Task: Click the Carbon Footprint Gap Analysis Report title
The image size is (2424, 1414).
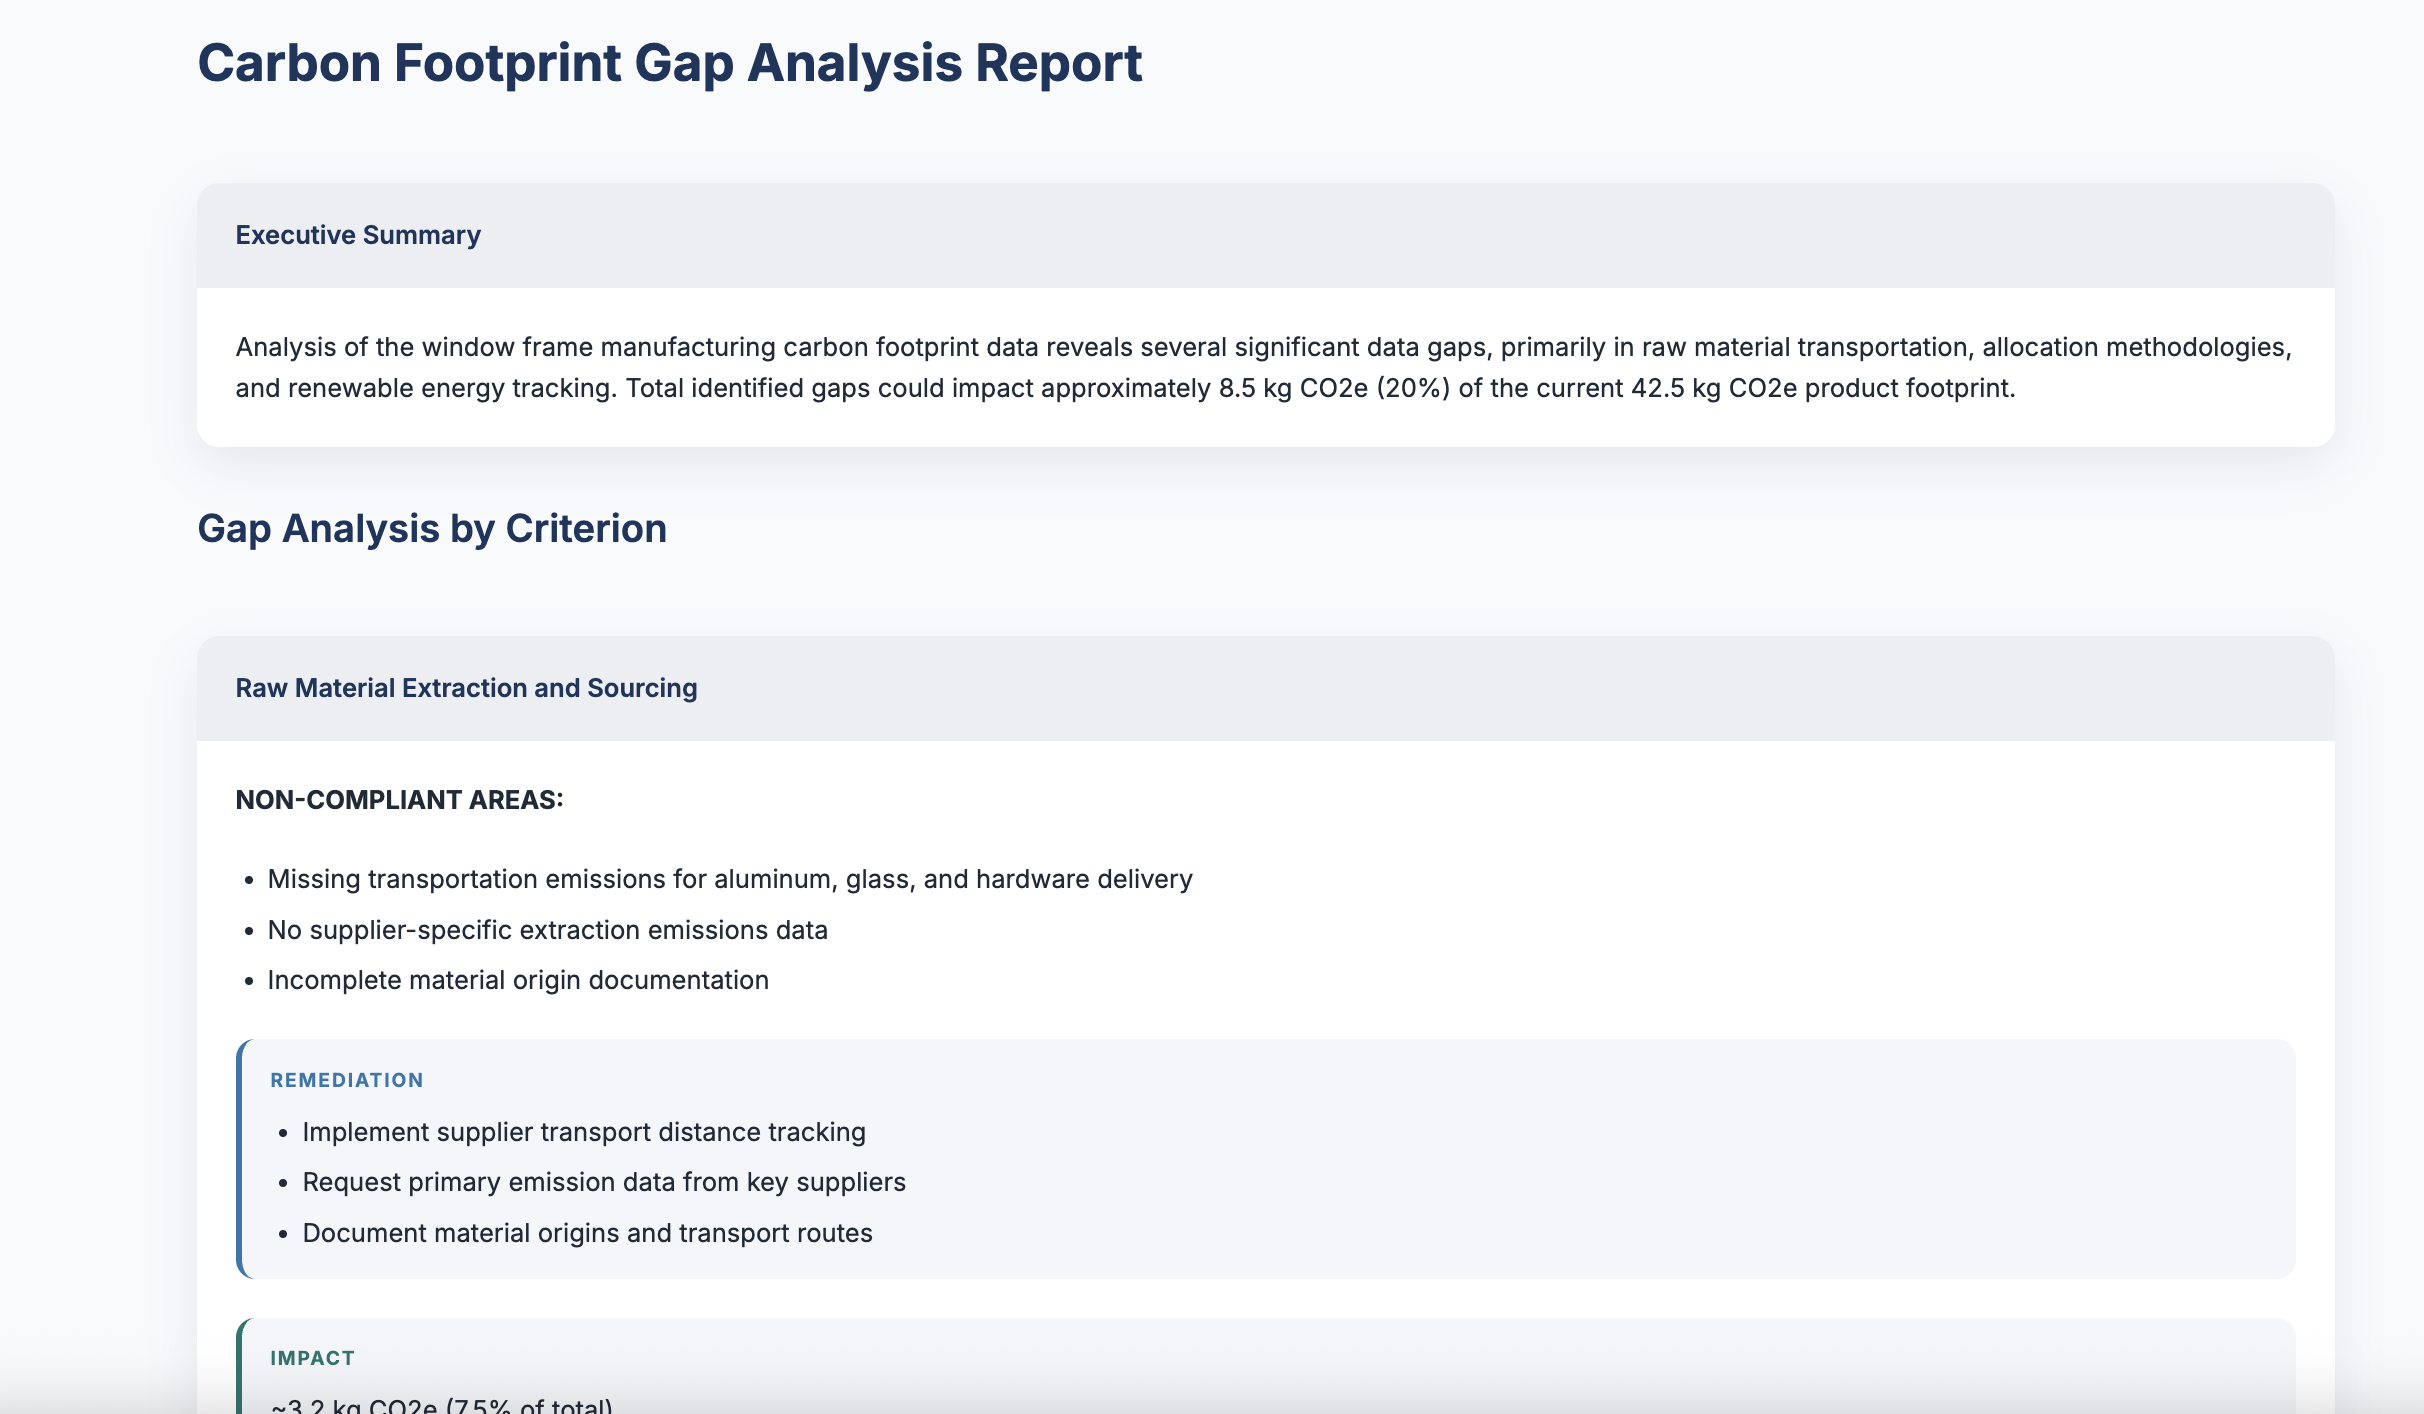Action: (669, 63)
